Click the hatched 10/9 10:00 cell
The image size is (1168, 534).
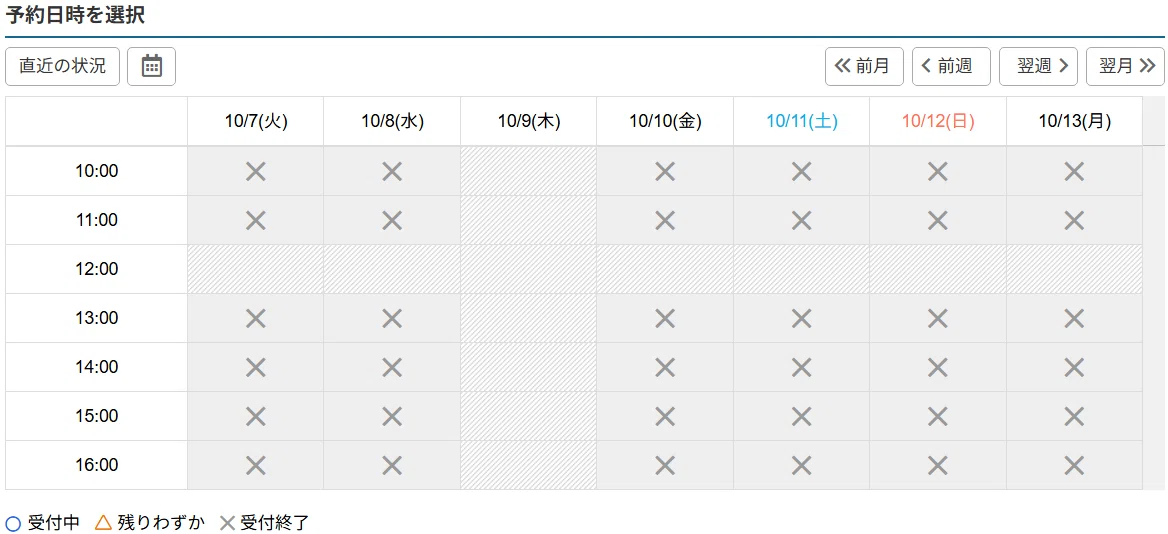528,171
